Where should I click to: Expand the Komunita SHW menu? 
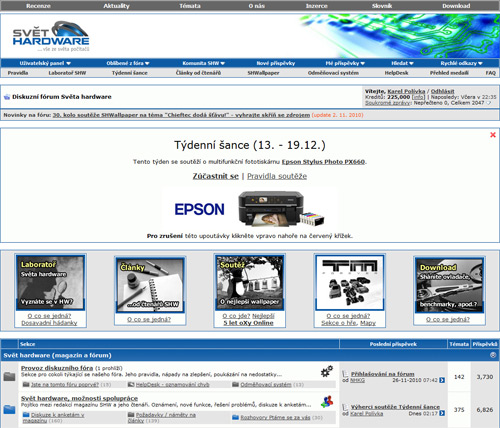coord(203,63)
